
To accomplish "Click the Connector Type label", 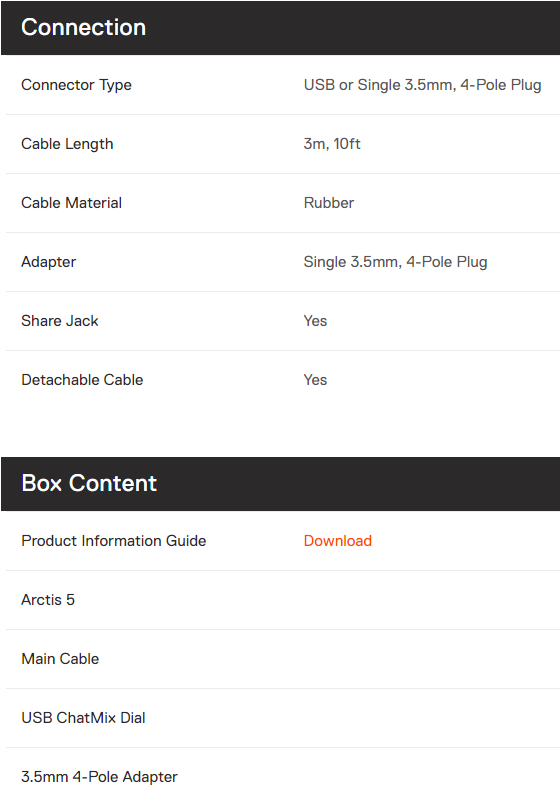I will click(x=76, y=85).
